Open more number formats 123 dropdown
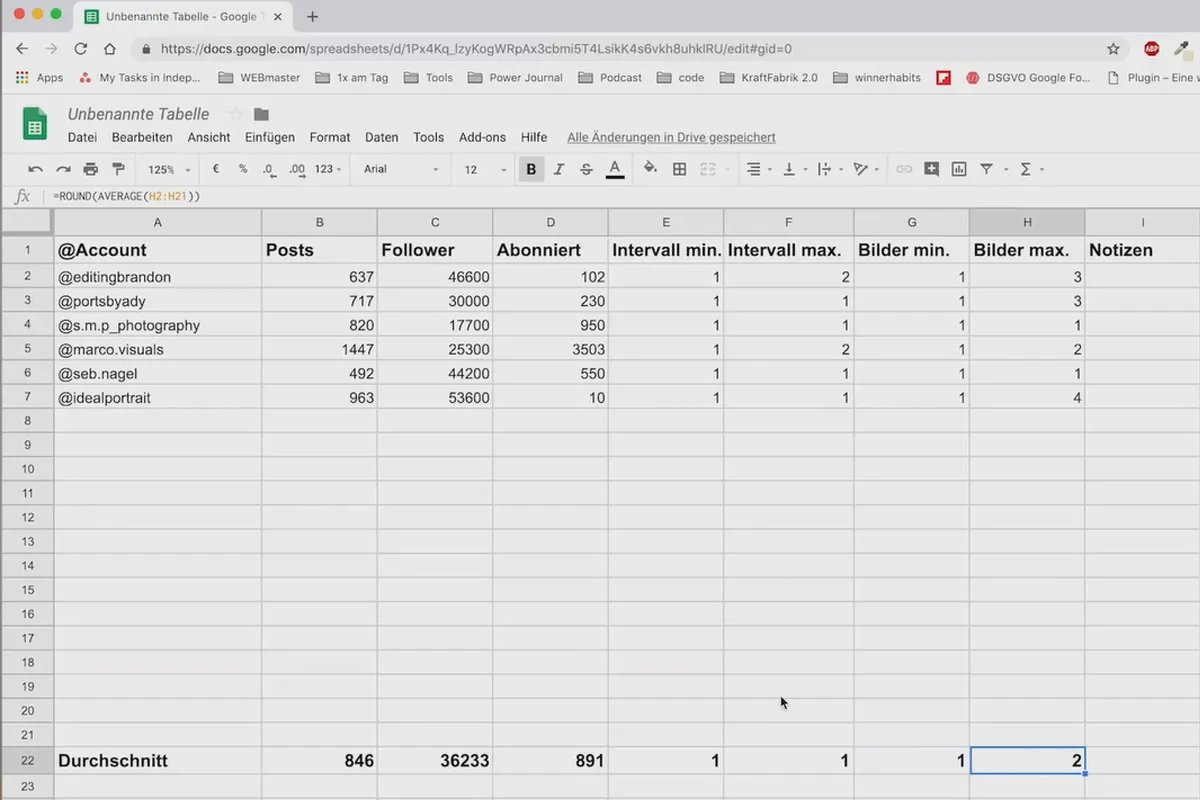The height and width of the screenshot is (800, 1200). click(328, 169)
